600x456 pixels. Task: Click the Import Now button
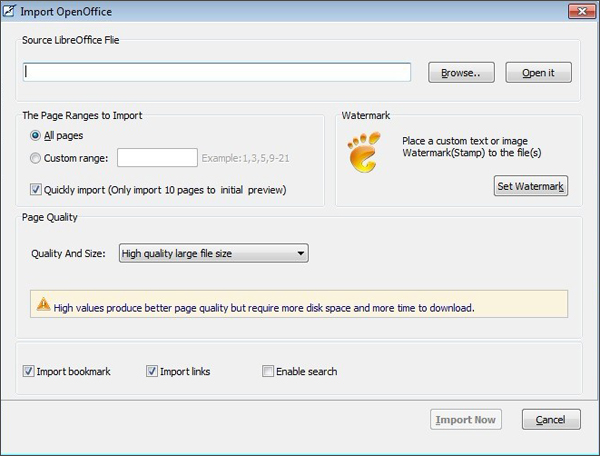466,420
